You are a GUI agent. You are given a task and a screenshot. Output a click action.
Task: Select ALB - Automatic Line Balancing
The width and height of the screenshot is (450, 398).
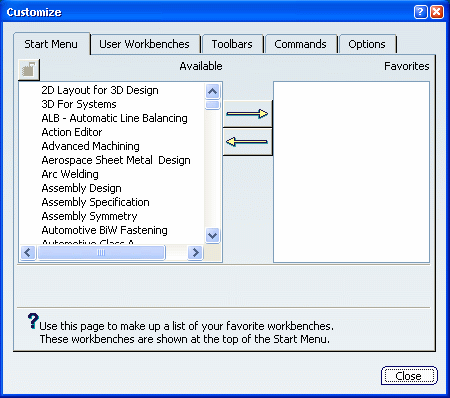pyautogui.click(x=115, y=118)
